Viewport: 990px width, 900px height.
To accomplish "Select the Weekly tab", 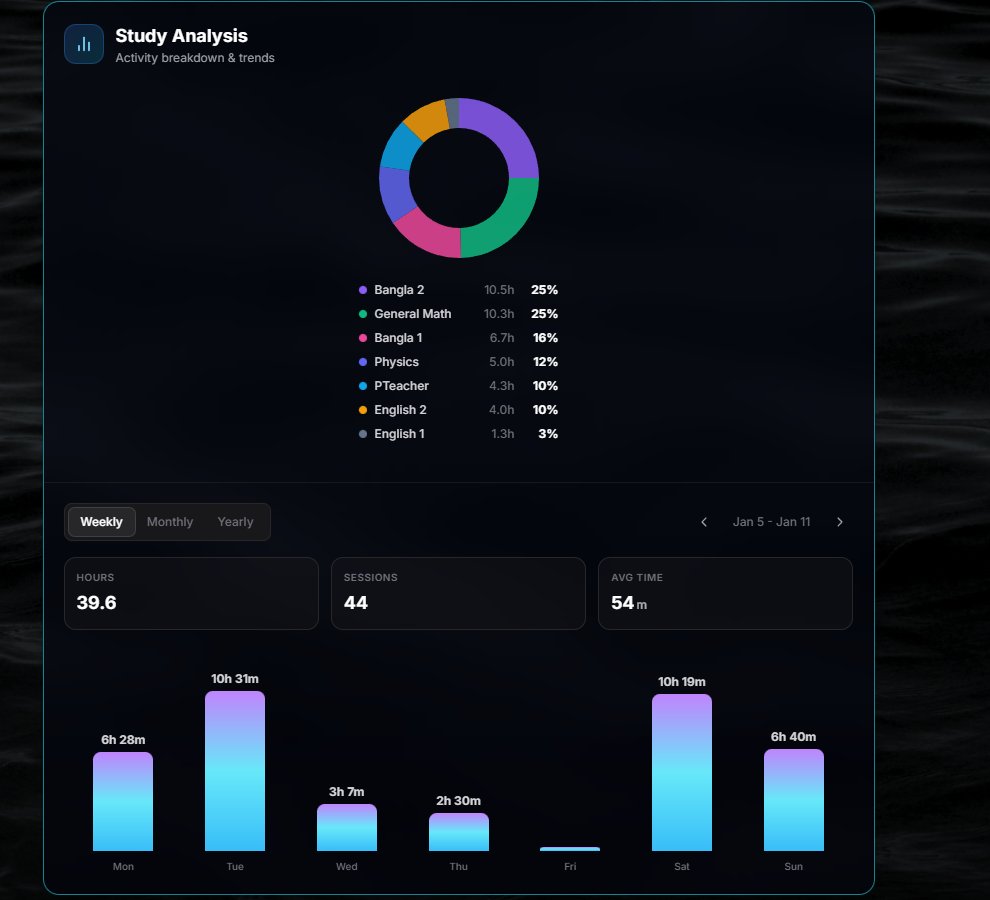I will 102,522.
